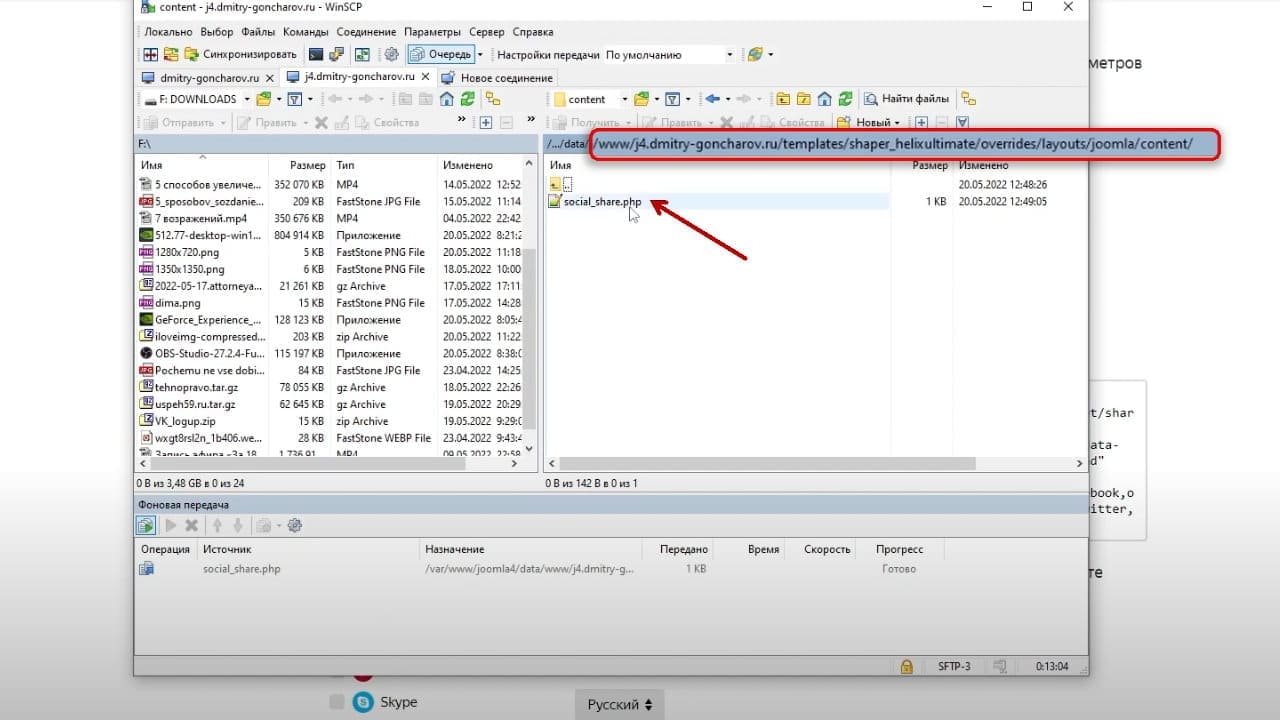Click remote panel filter icon

click(x=673, y=99)
